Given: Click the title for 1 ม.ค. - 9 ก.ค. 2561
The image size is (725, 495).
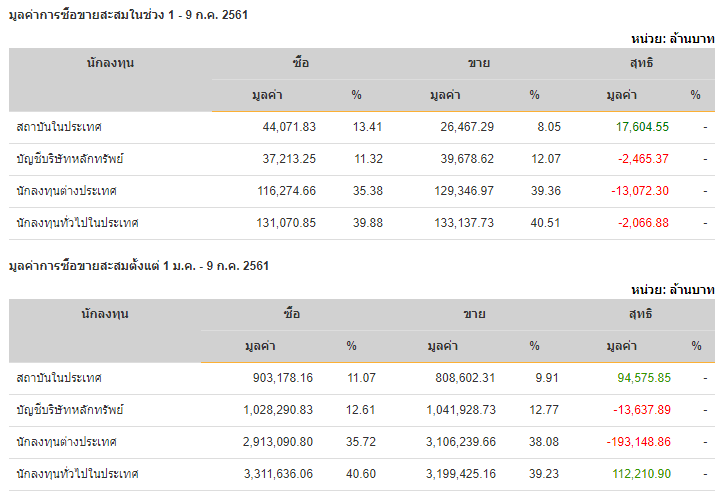Looking at the screenshot, I should [139, 266].
